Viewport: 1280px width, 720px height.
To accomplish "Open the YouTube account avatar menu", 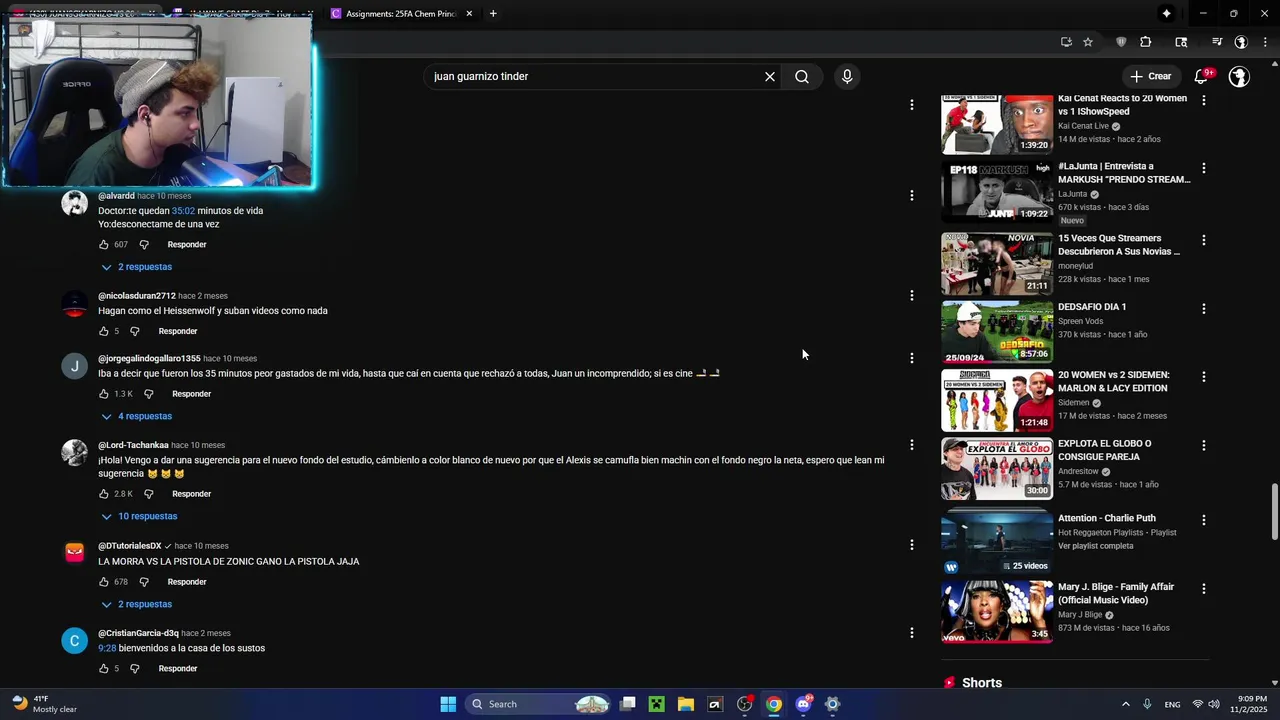I will point(1239,76).
